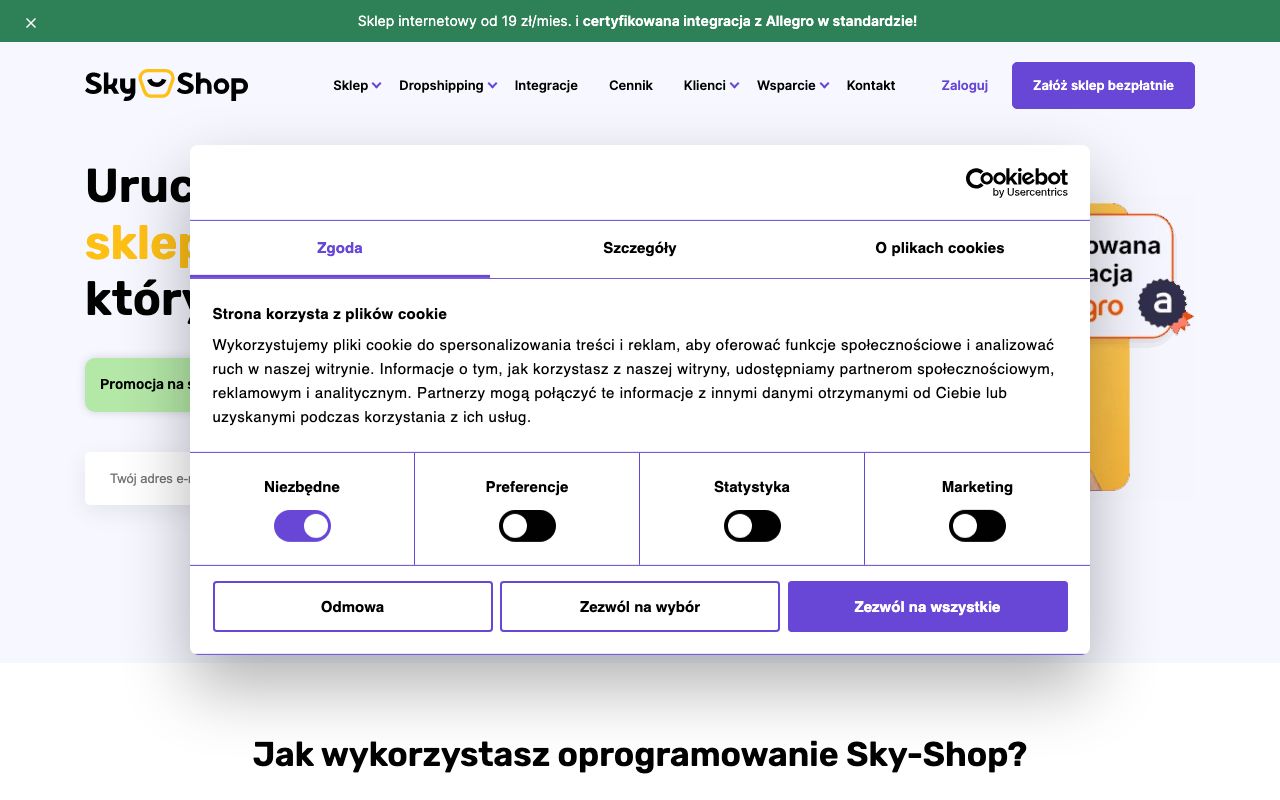Screen dimensions: 1280x800
Task: Click the Zaloguj link
Action: (x=965, y=85)
